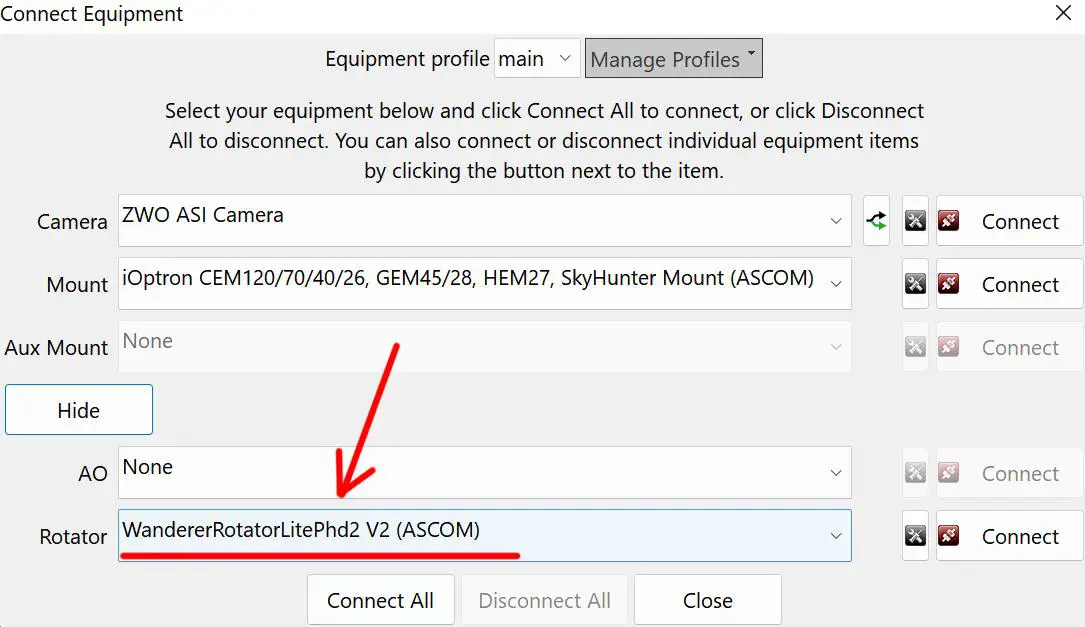Hide the extra equipment rows
1085x627 pixels.
(79, 410)
